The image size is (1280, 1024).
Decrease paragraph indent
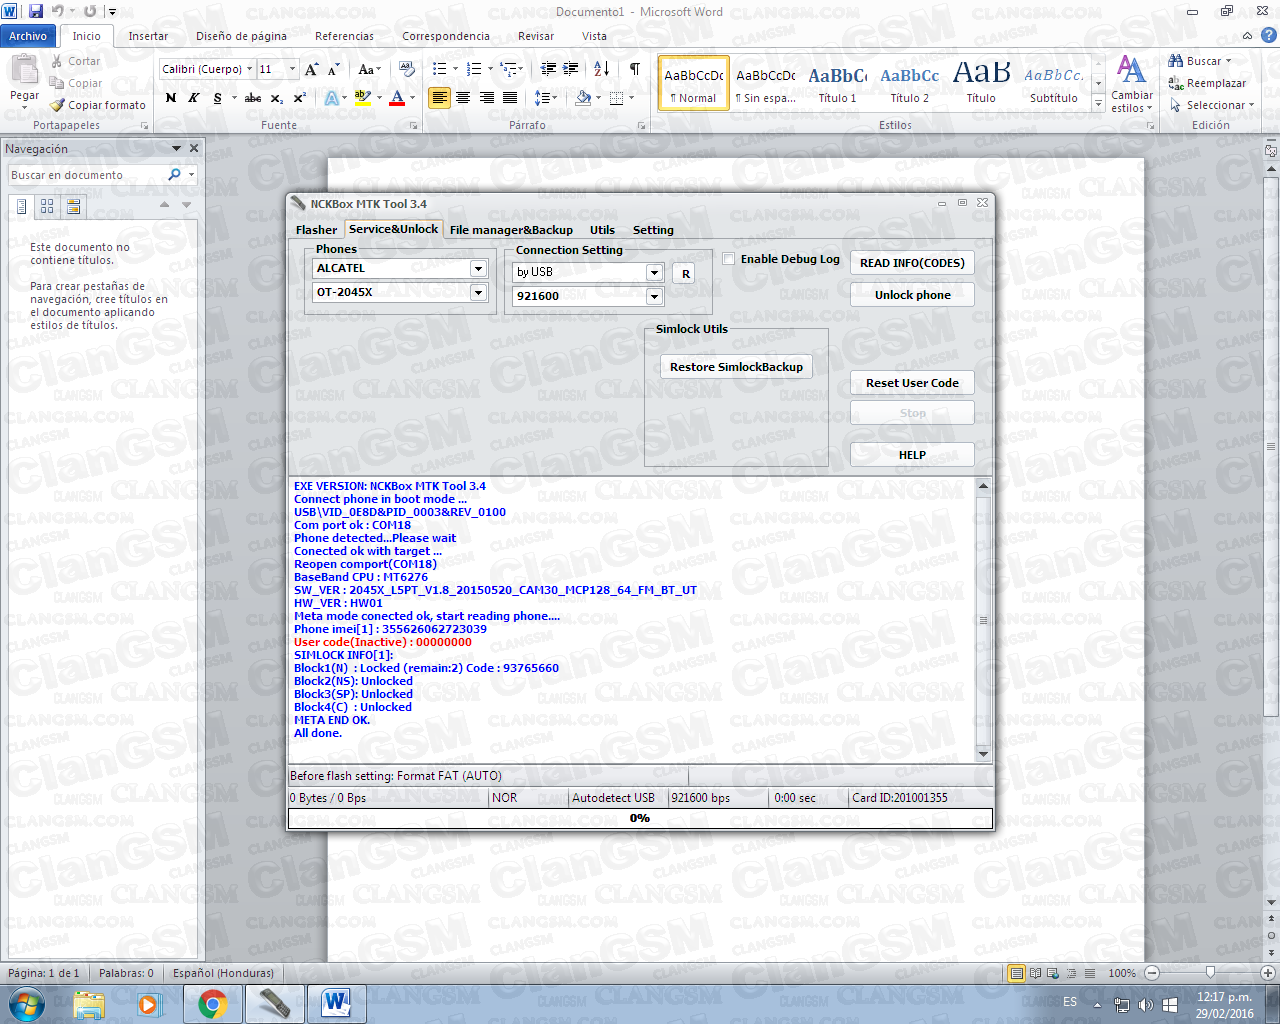click(x=548, y=69)
